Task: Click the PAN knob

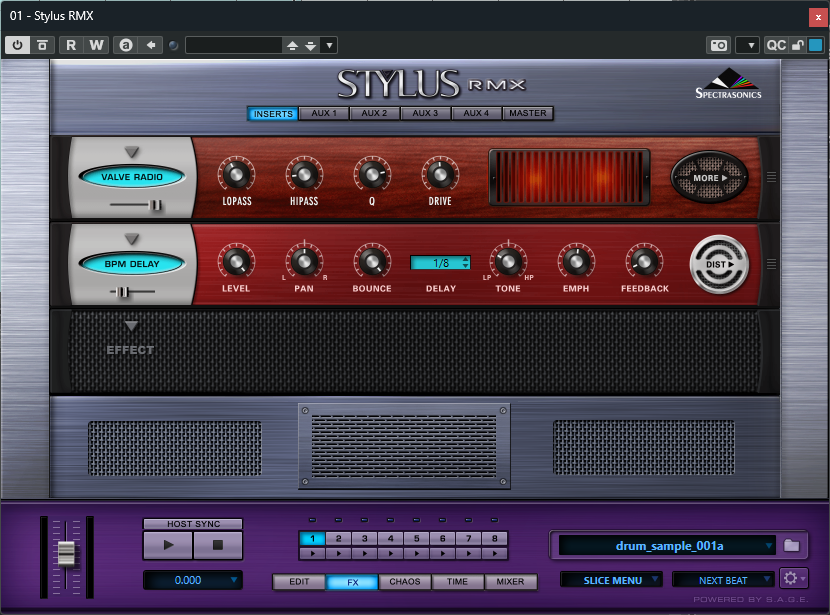Action: 304,261
